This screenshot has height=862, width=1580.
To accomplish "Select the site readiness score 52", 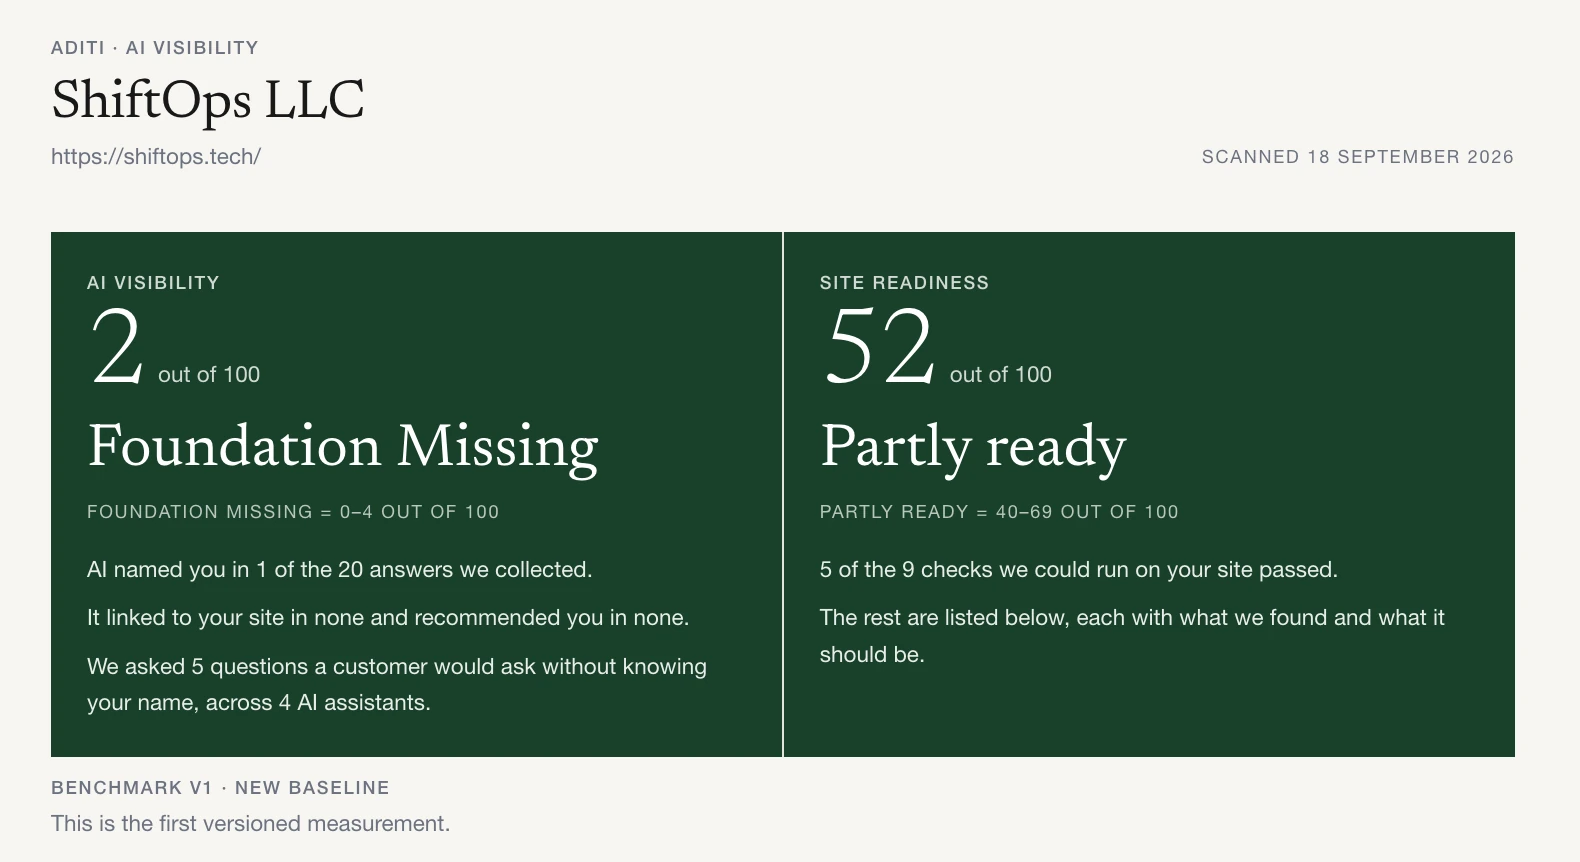I will (x=879, y=346).
